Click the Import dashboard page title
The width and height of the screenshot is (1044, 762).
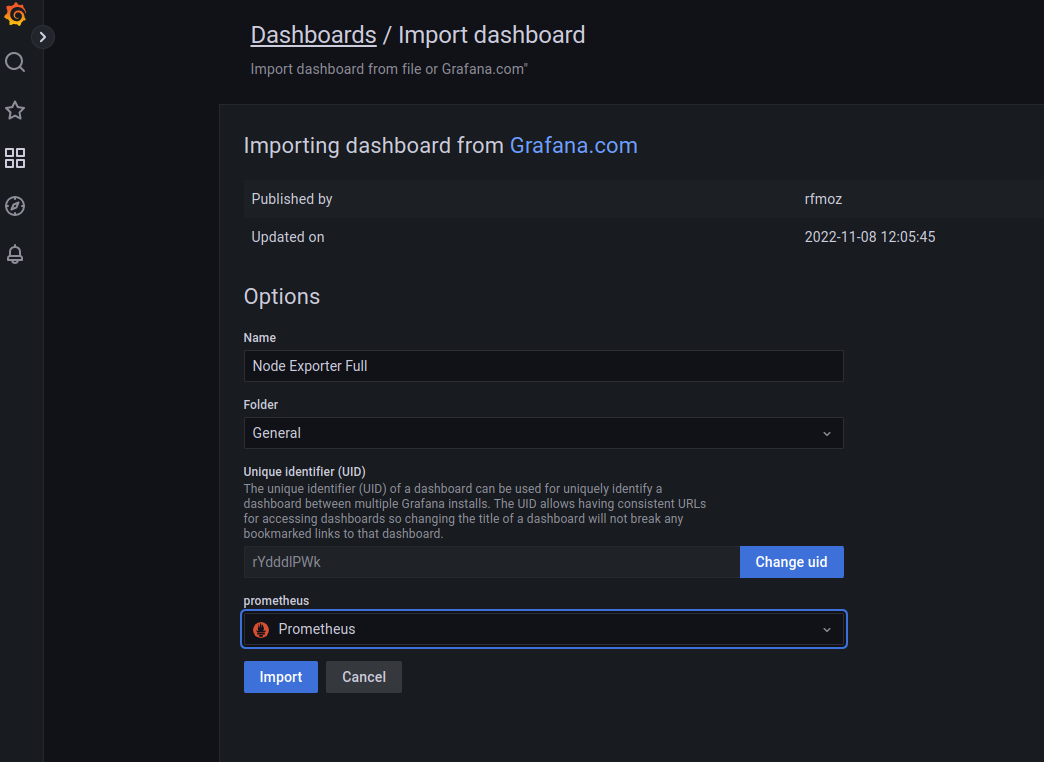coord(491,35)
